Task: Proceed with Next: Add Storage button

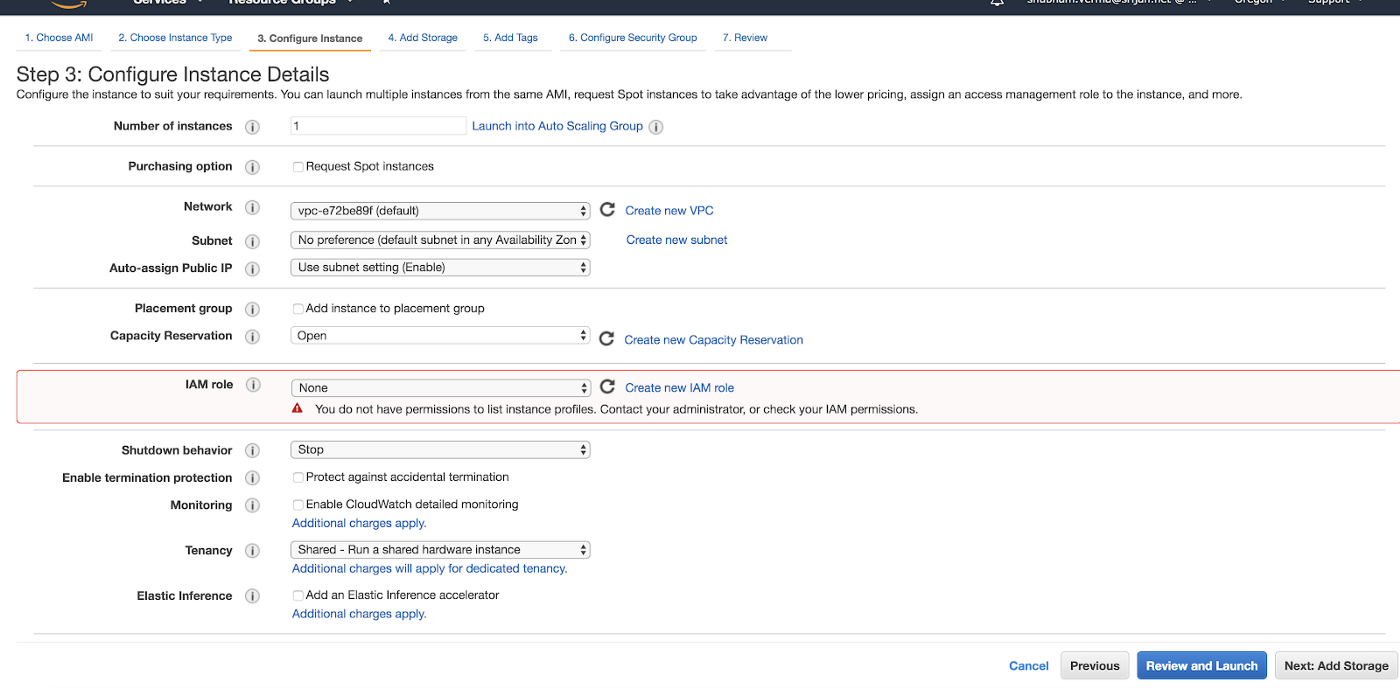Action: point(1336,666)
